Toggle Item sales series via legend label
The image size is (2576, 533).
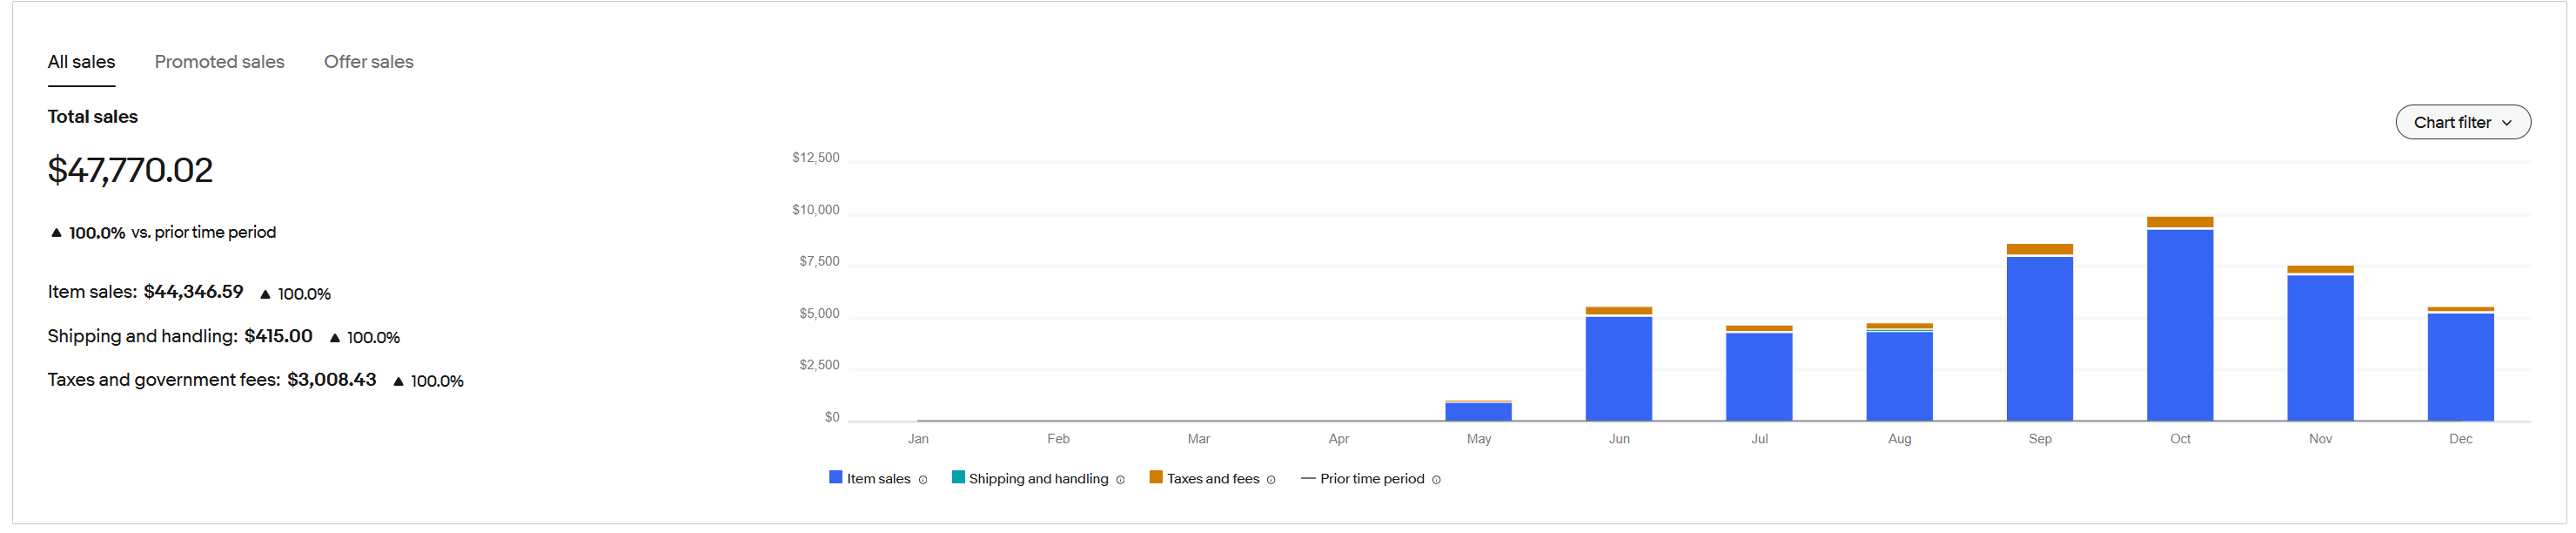click(x=878, y=479)
